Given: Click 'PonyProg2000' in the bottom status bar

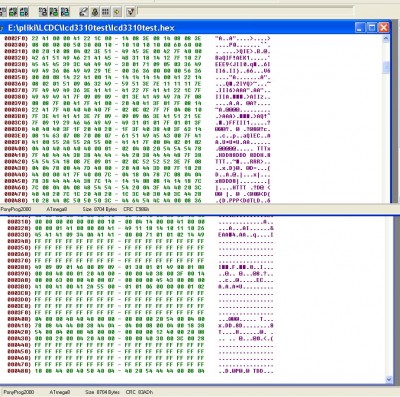Looking at the screenshot, I should click(19, 392).
